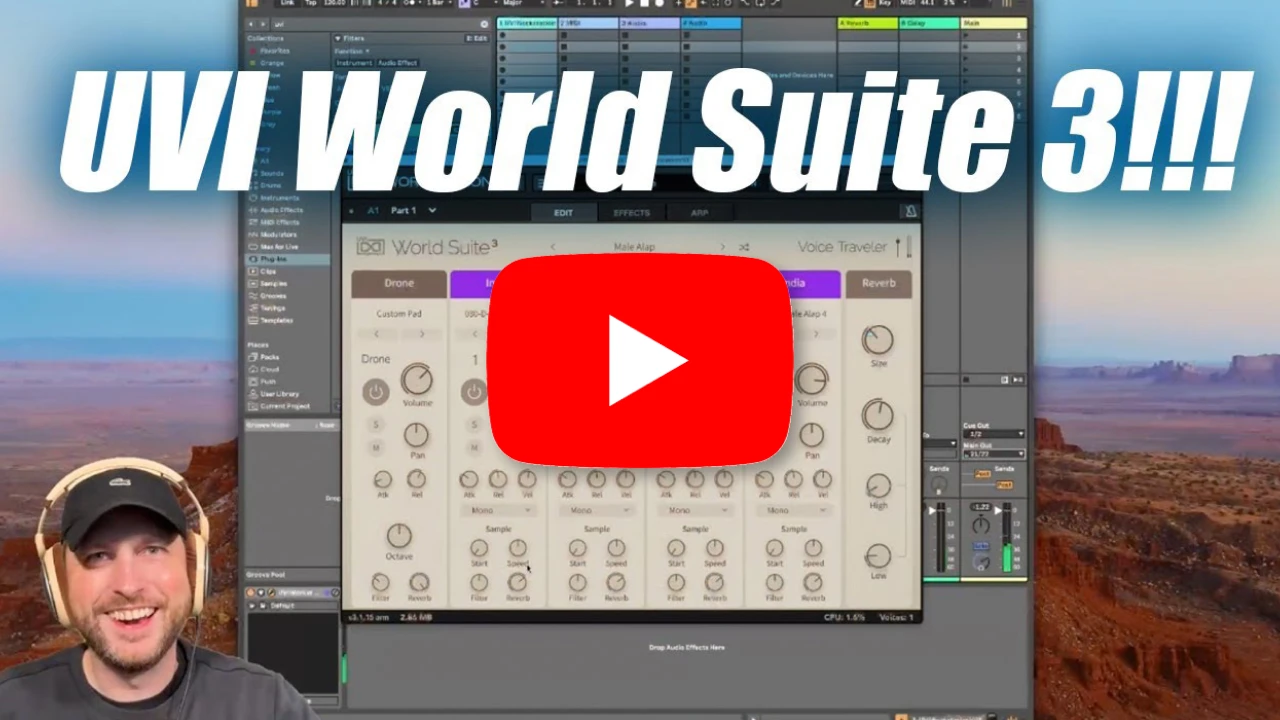Adjust the Reverb Decay knob

(x=878, y=415)
